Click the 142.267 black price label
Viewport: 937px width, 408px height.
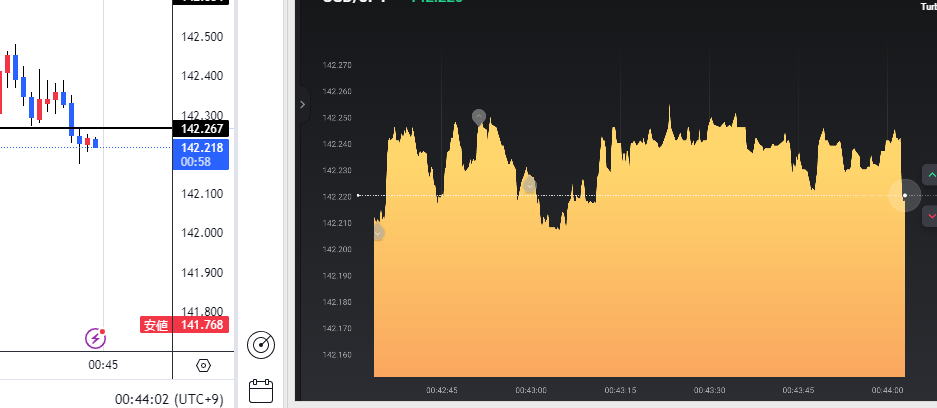(201, 129)
